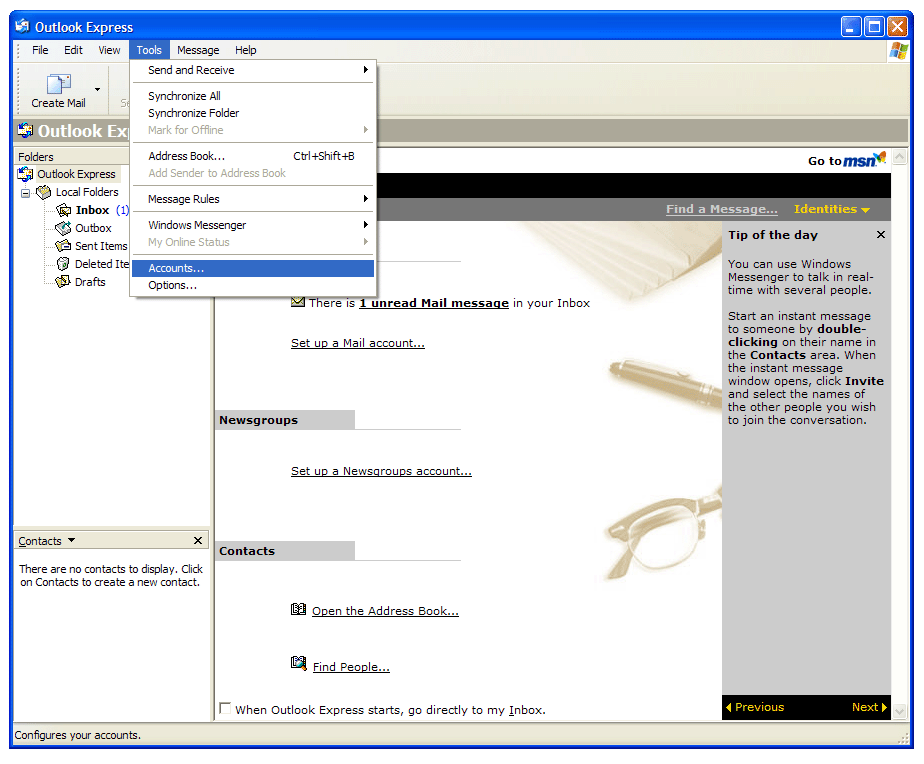This screenshot has width=924, height=764.
Task: Enable go directly to my Inbox checkbox
Action: coord(225,708)
